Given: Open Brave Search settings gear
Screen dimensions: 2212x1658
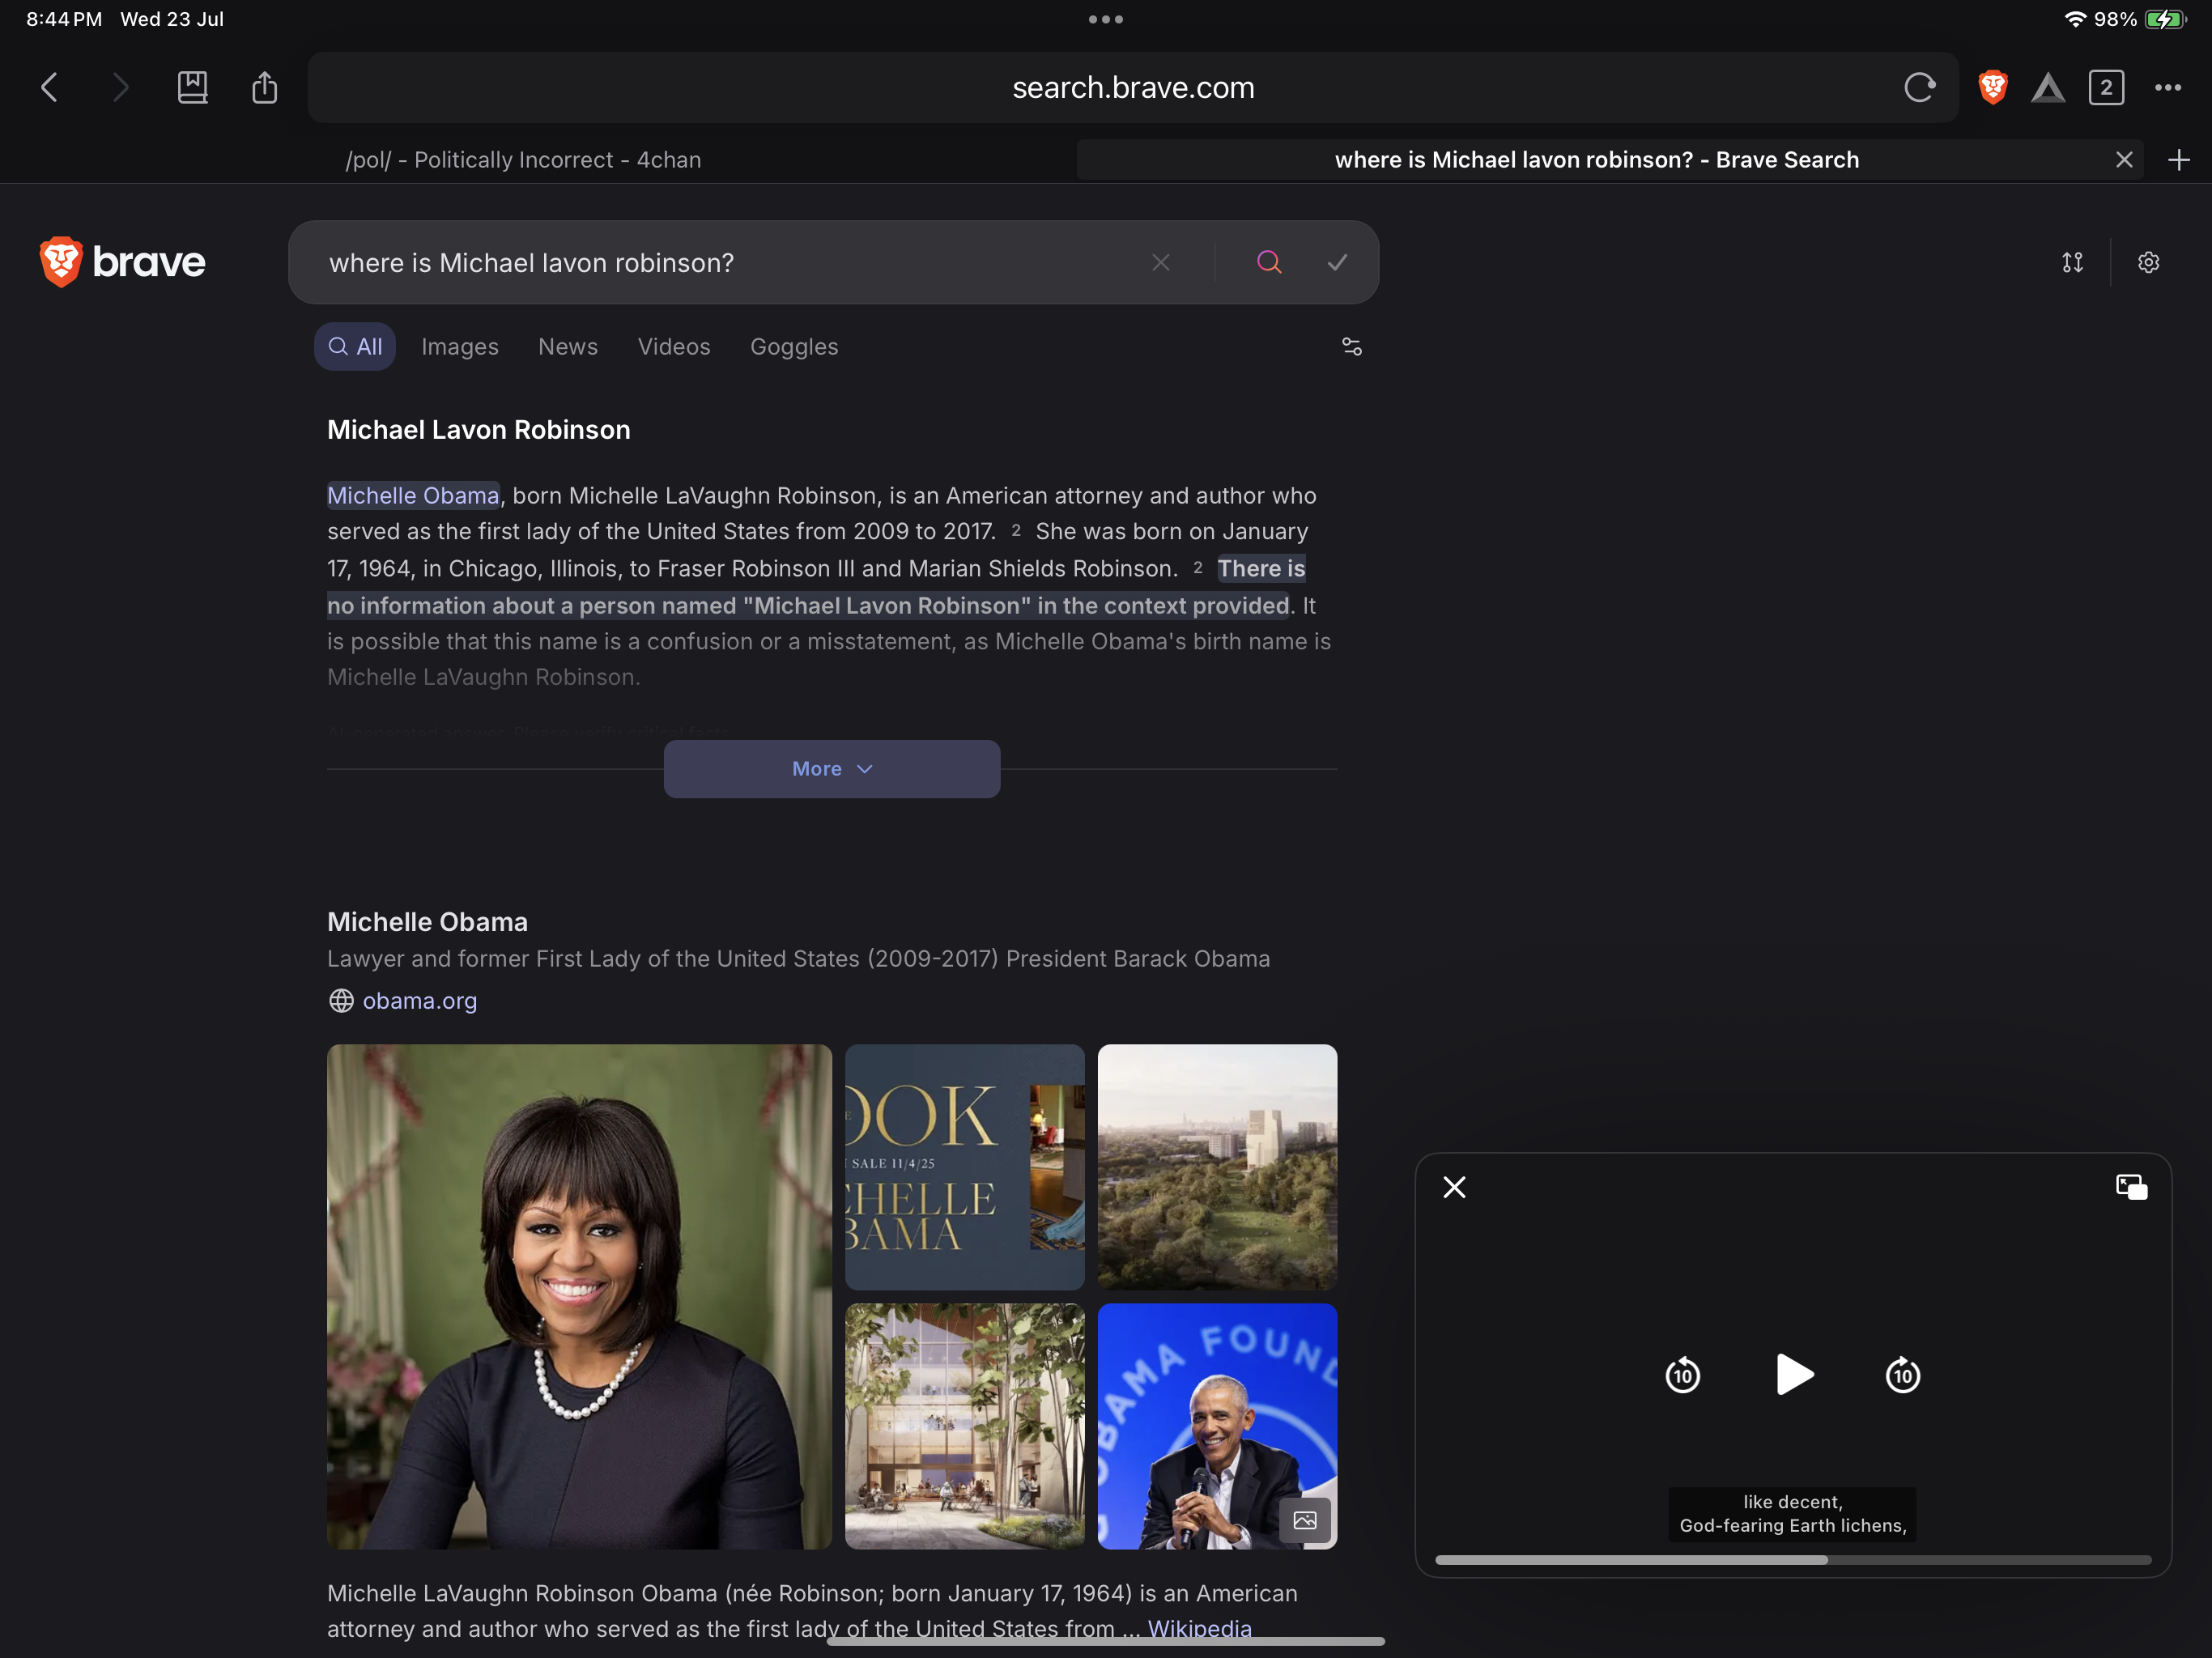Looking at the screenshot, I should click(2148, 262).
